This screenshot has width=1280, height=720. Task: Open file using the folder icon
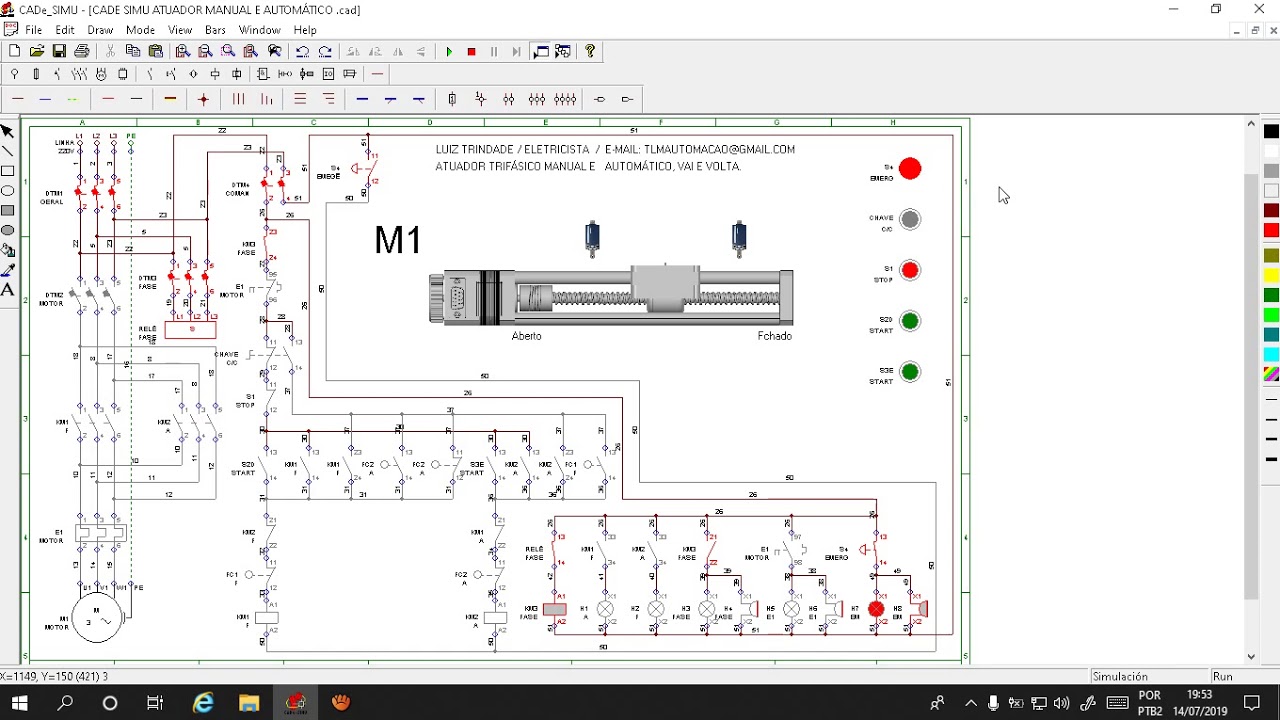point(37,51)
